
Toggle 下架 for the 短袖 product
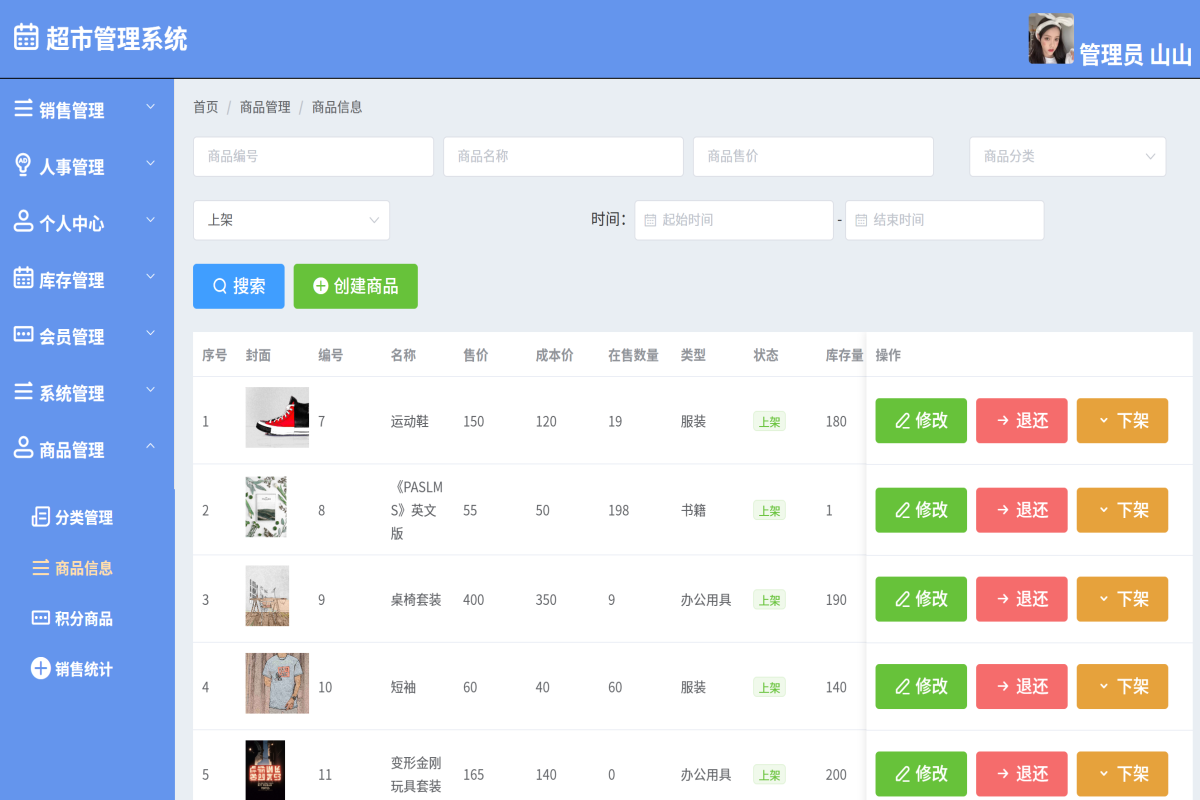(x=1122, y=686)
